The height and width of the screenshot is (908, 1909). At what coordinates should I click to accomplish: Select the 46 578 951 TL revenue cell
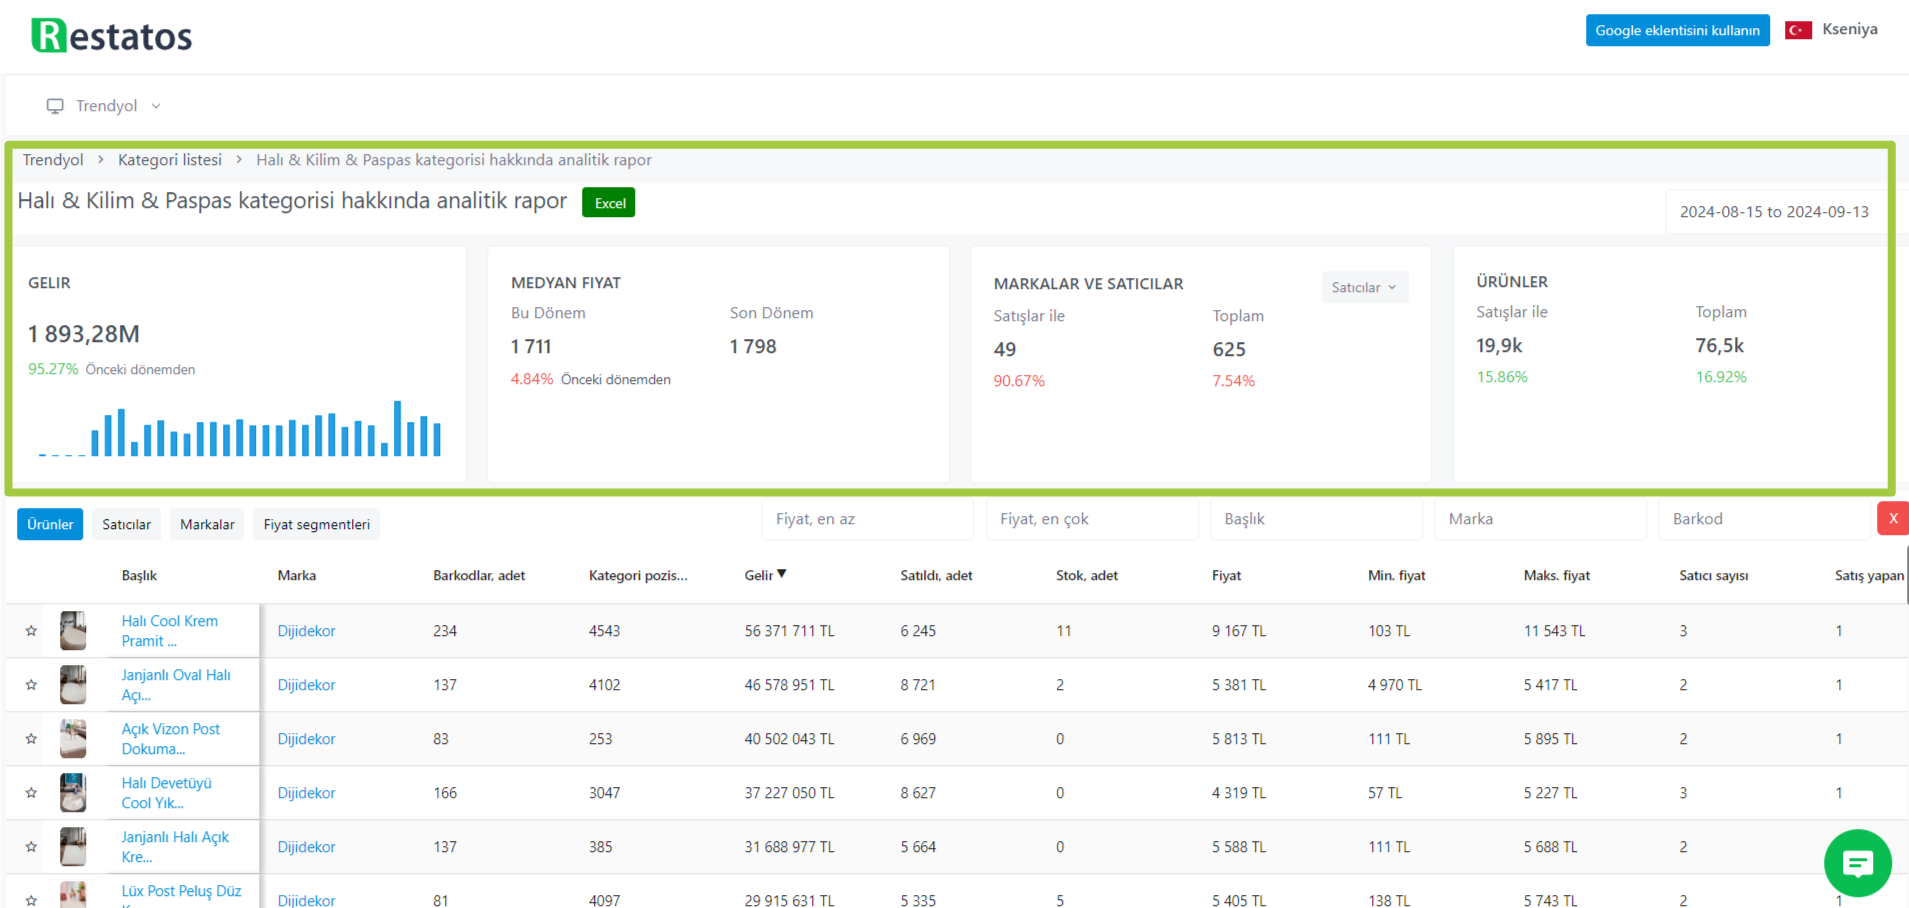(789, 685)
